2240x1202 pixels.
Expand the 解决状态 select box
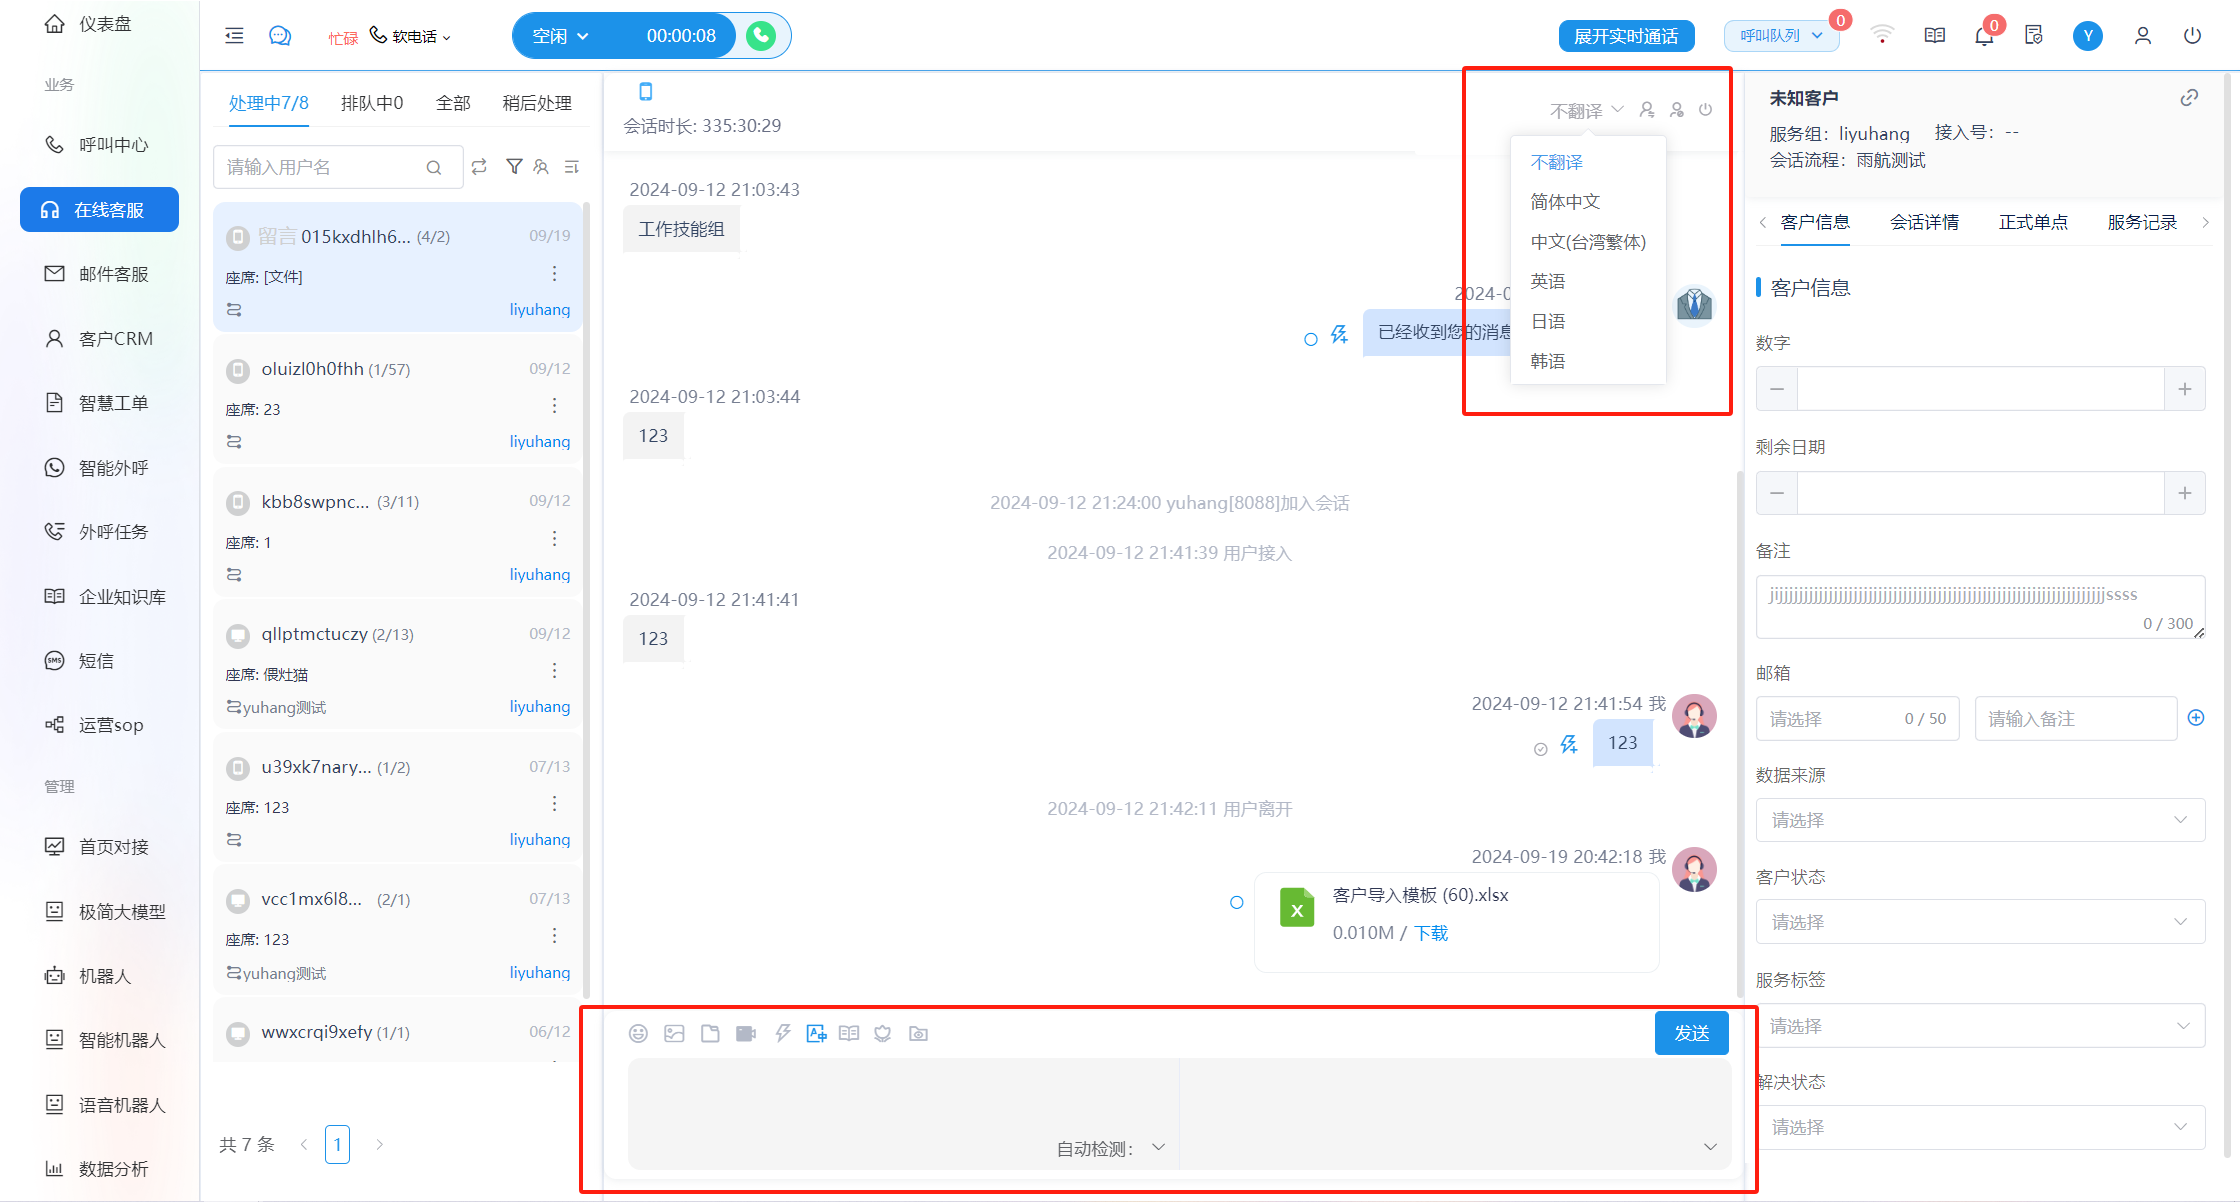[x=1980, y=1127]
